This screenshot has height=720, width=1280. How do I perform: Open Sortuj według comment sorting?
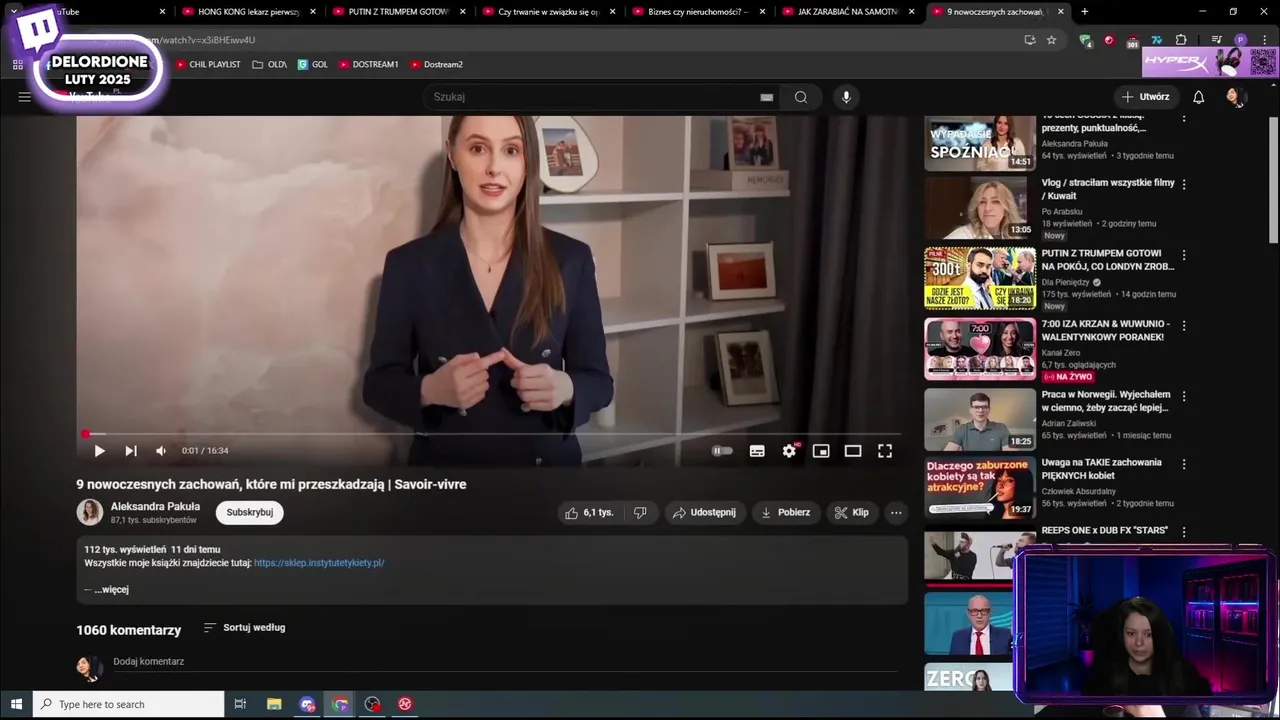coord(245,628)
